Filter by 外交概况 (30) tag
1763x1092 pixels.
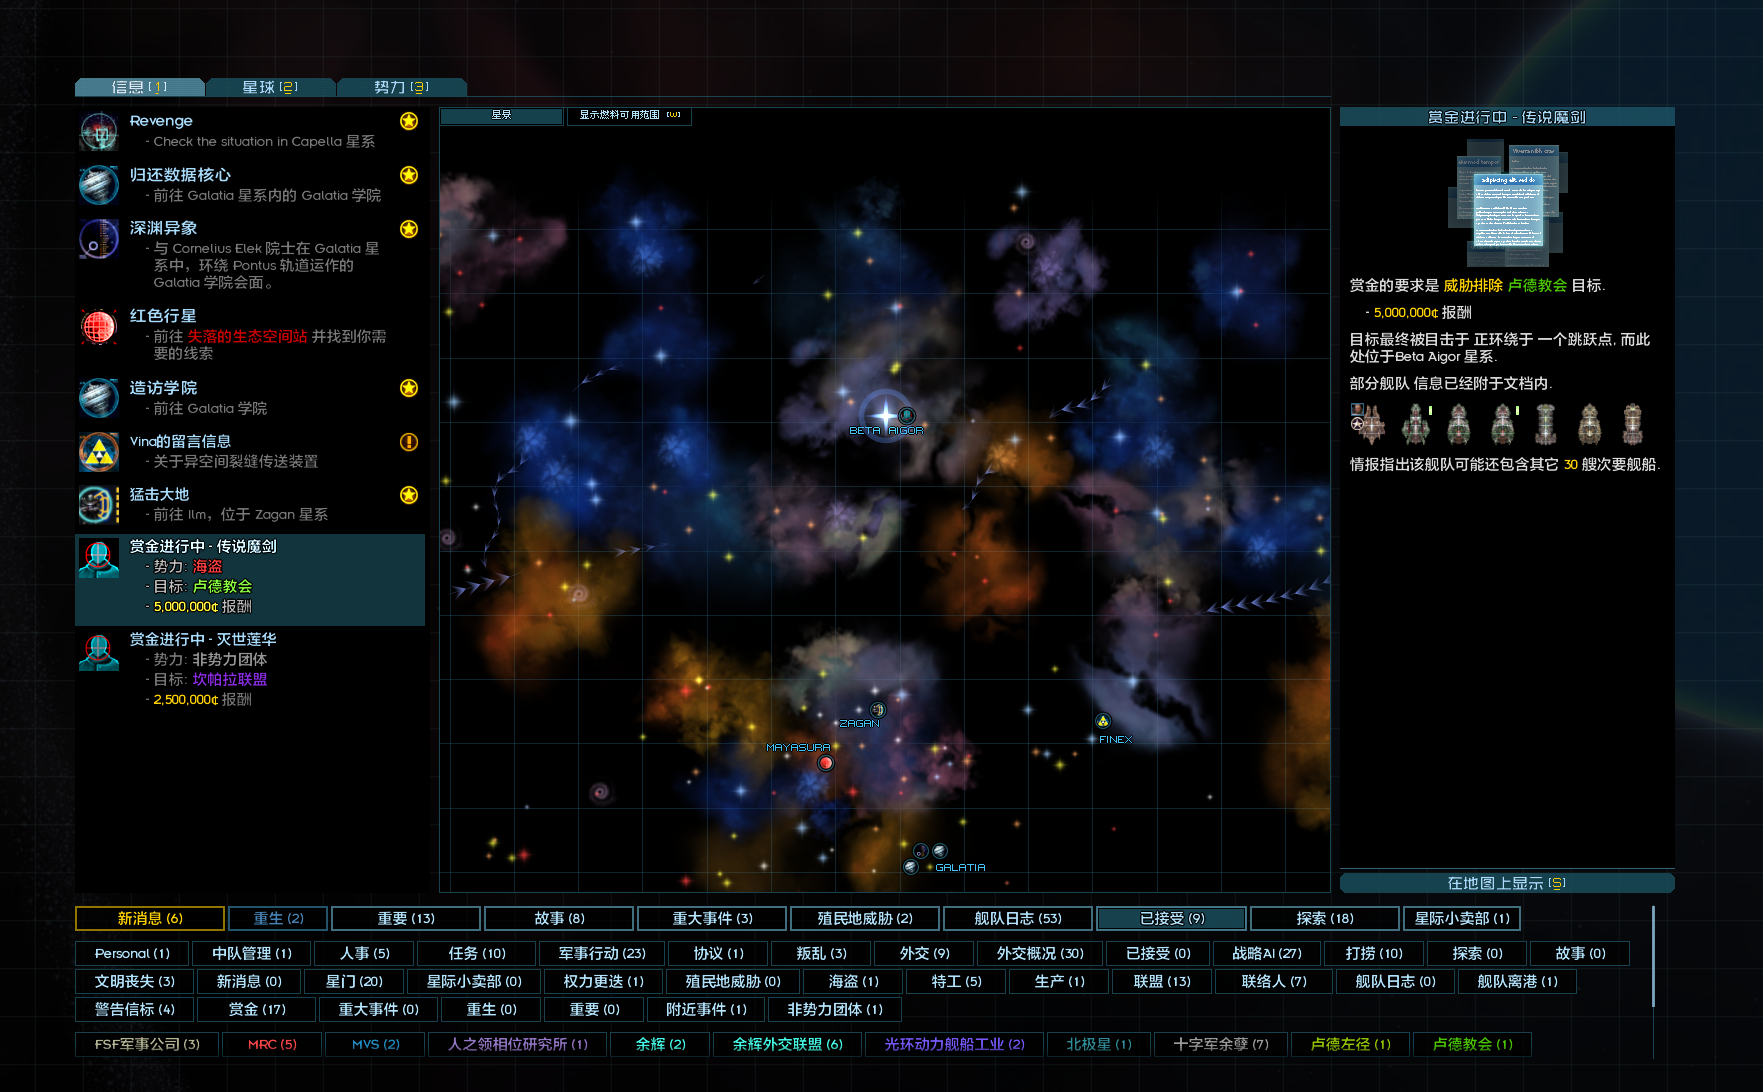tap(1040, 953)
